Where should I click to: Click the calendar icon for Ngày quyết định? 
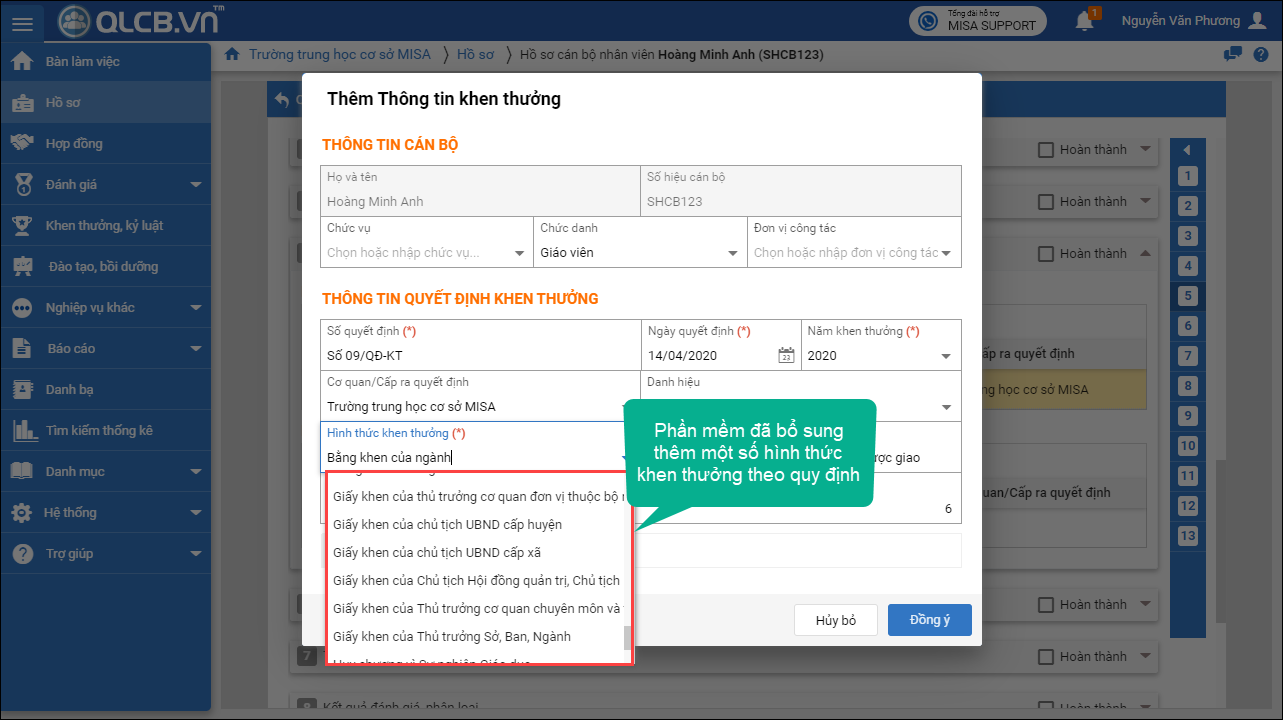[x=786, y=356]
